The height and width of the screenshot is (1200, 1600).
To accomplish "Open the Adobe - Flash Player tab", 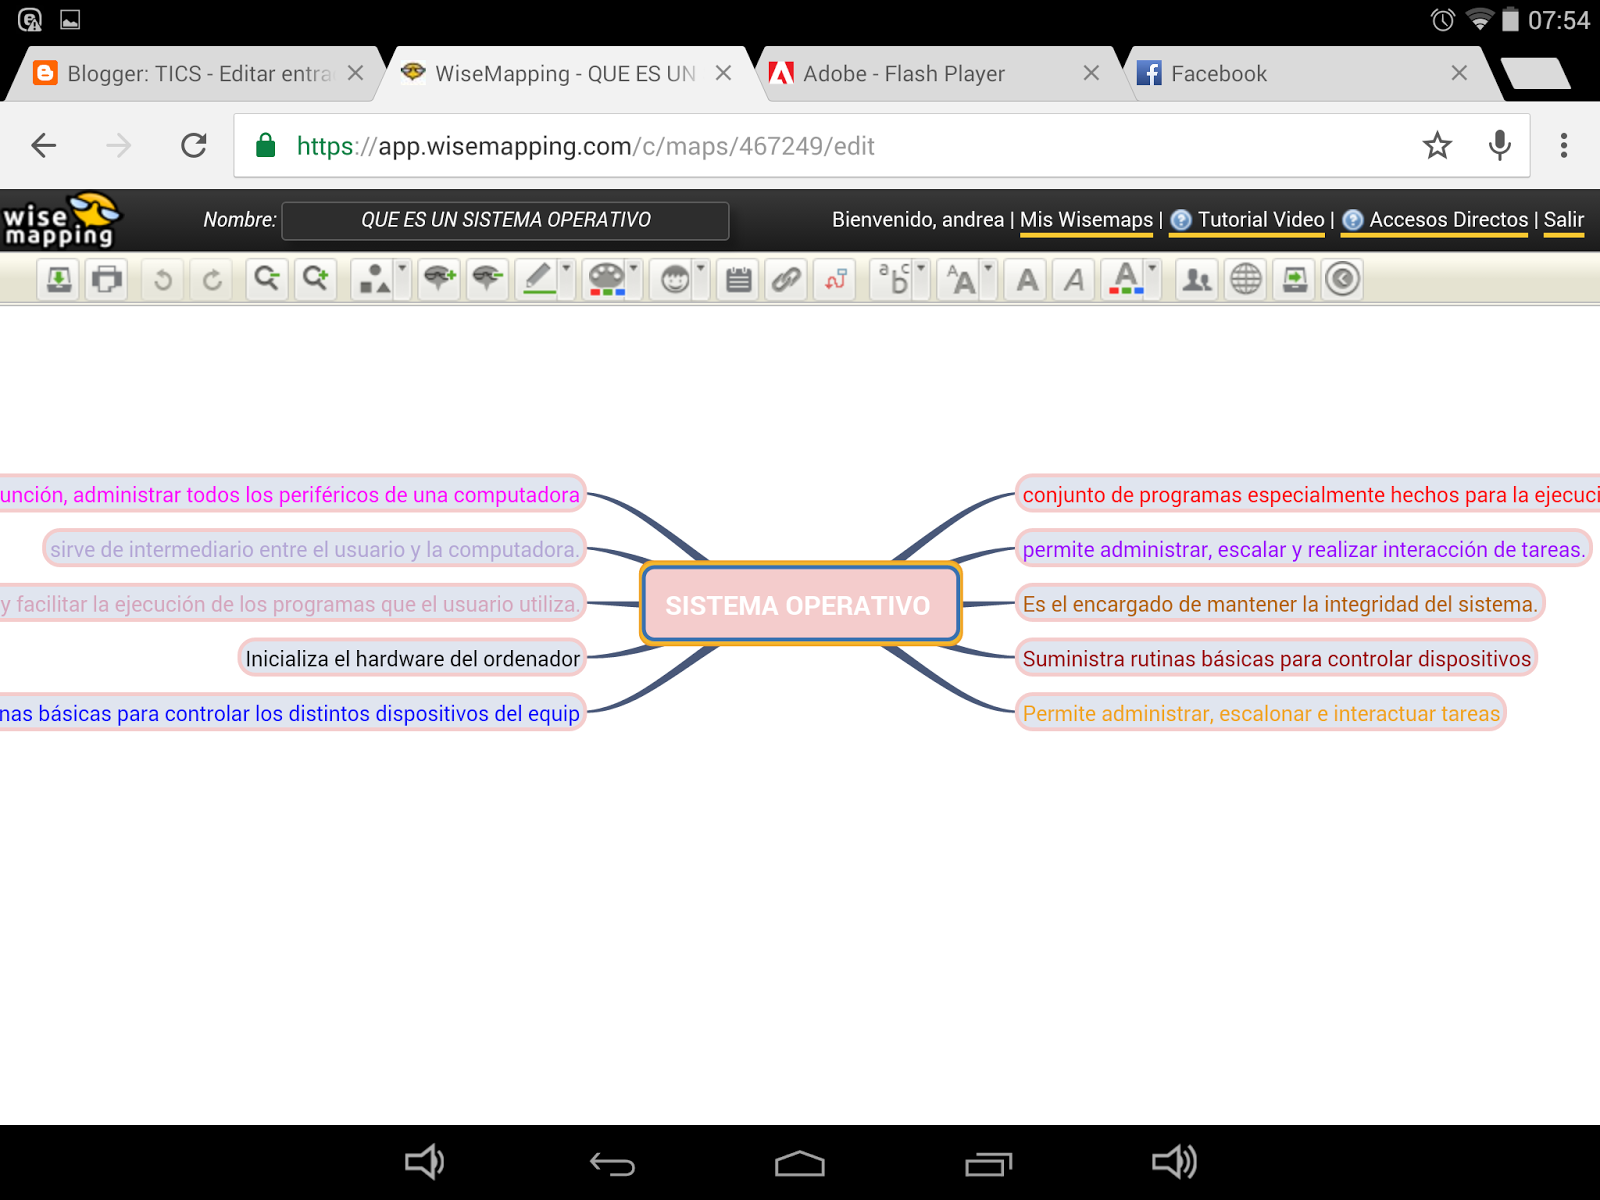I will pyautogui.click(x=900, y=73).
